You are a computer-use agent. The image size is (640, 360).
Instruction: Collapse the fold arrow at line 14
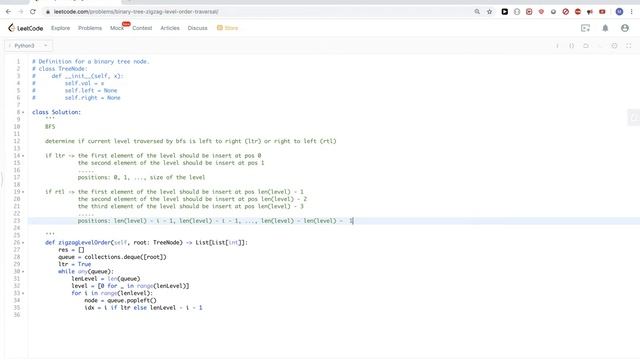pyautogui.click(x=23, y=156)
